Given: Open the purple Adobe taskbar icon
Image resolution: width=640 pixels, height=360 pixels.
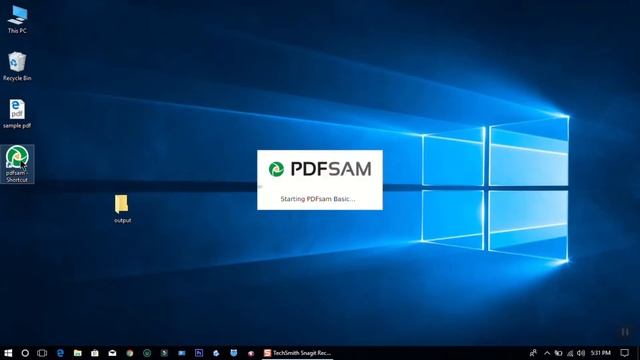Looking at the screenshot, I should [x=199, y=353].
